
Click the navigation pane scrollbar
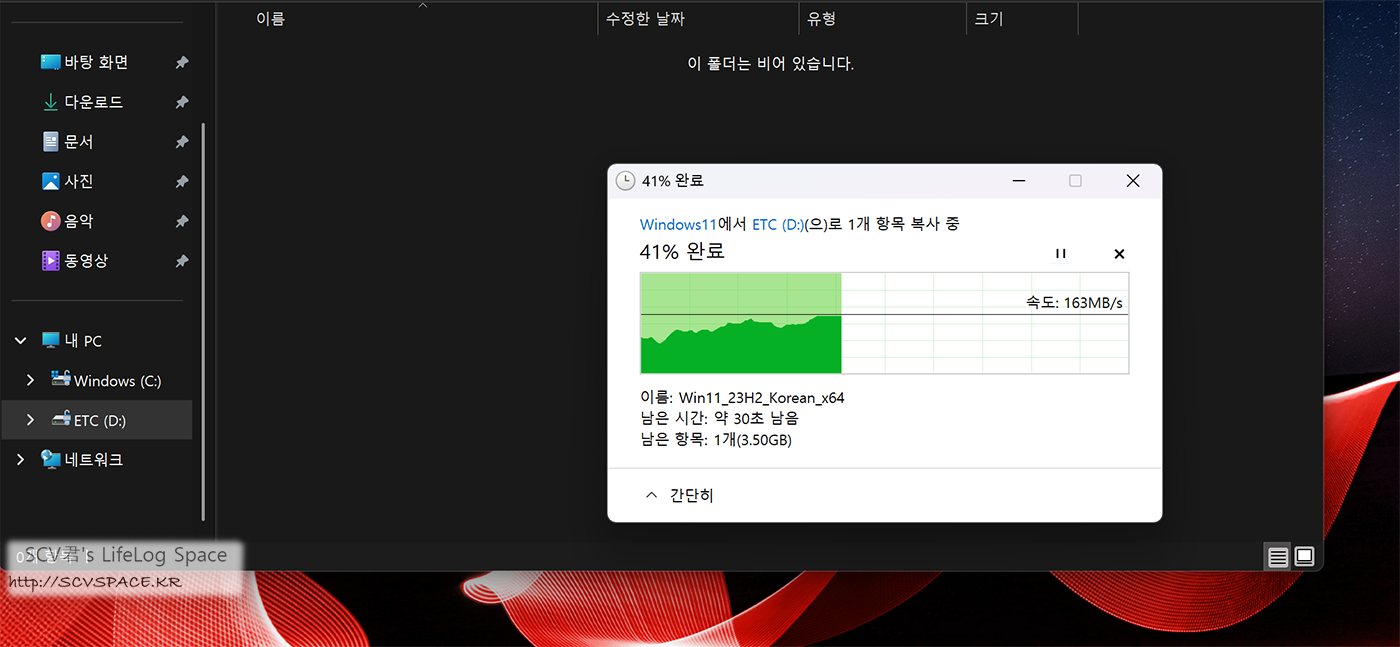tap(204, 320)
